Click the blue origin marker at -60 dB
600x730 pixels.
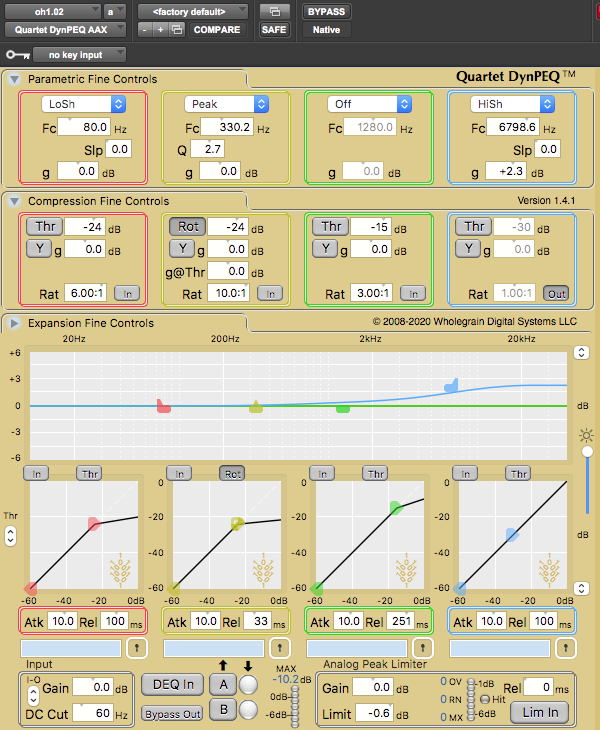(460, 588)
